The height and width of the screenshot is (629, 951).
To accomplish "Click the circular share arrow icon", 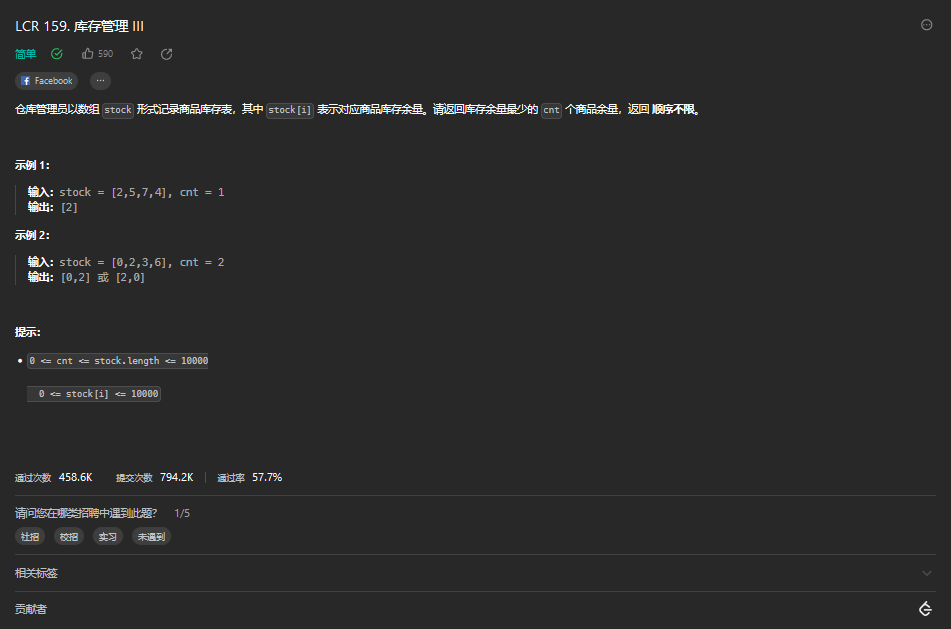I will pos(165,53).
